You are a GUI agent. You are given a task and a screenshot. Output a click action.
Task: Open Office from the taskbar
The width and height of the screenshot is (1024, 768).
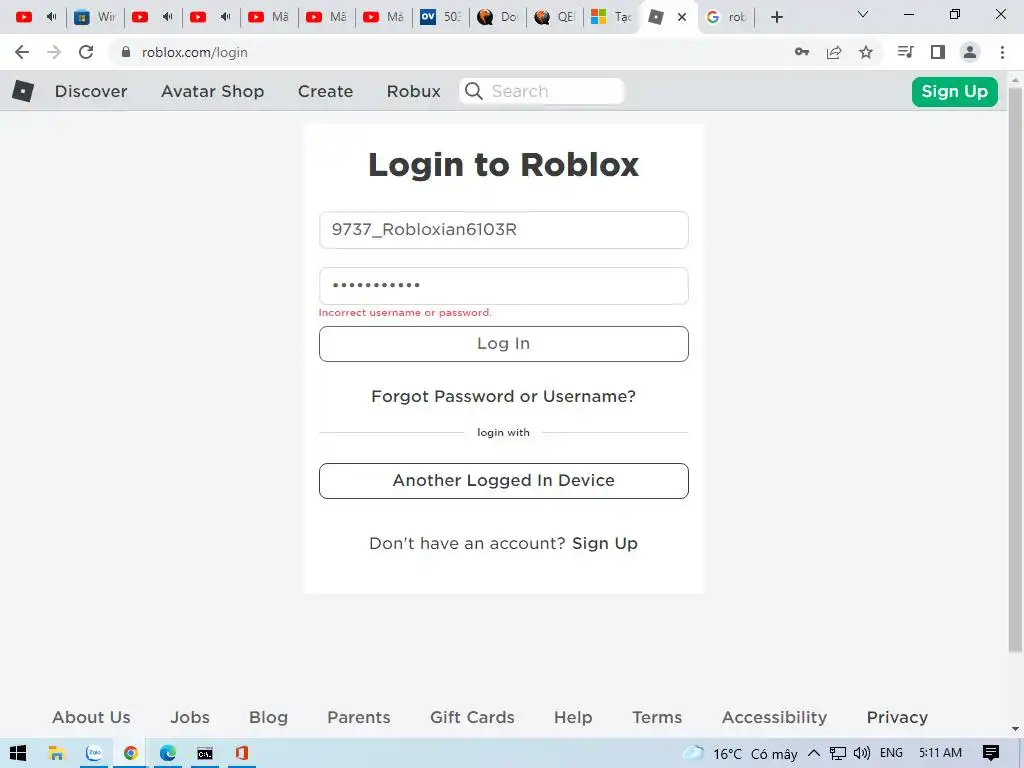(x=242, y=753)
